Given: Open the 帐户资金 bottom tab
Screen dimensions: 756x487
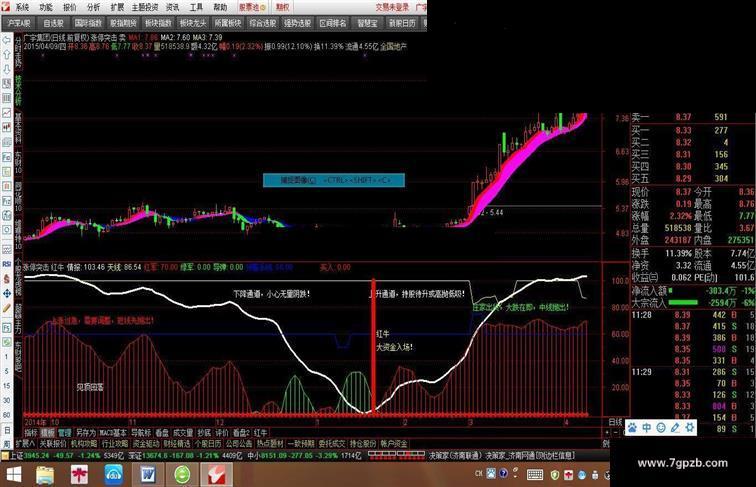Looking at the screenshot, I should pyautogui.click(x=394, y=444).
